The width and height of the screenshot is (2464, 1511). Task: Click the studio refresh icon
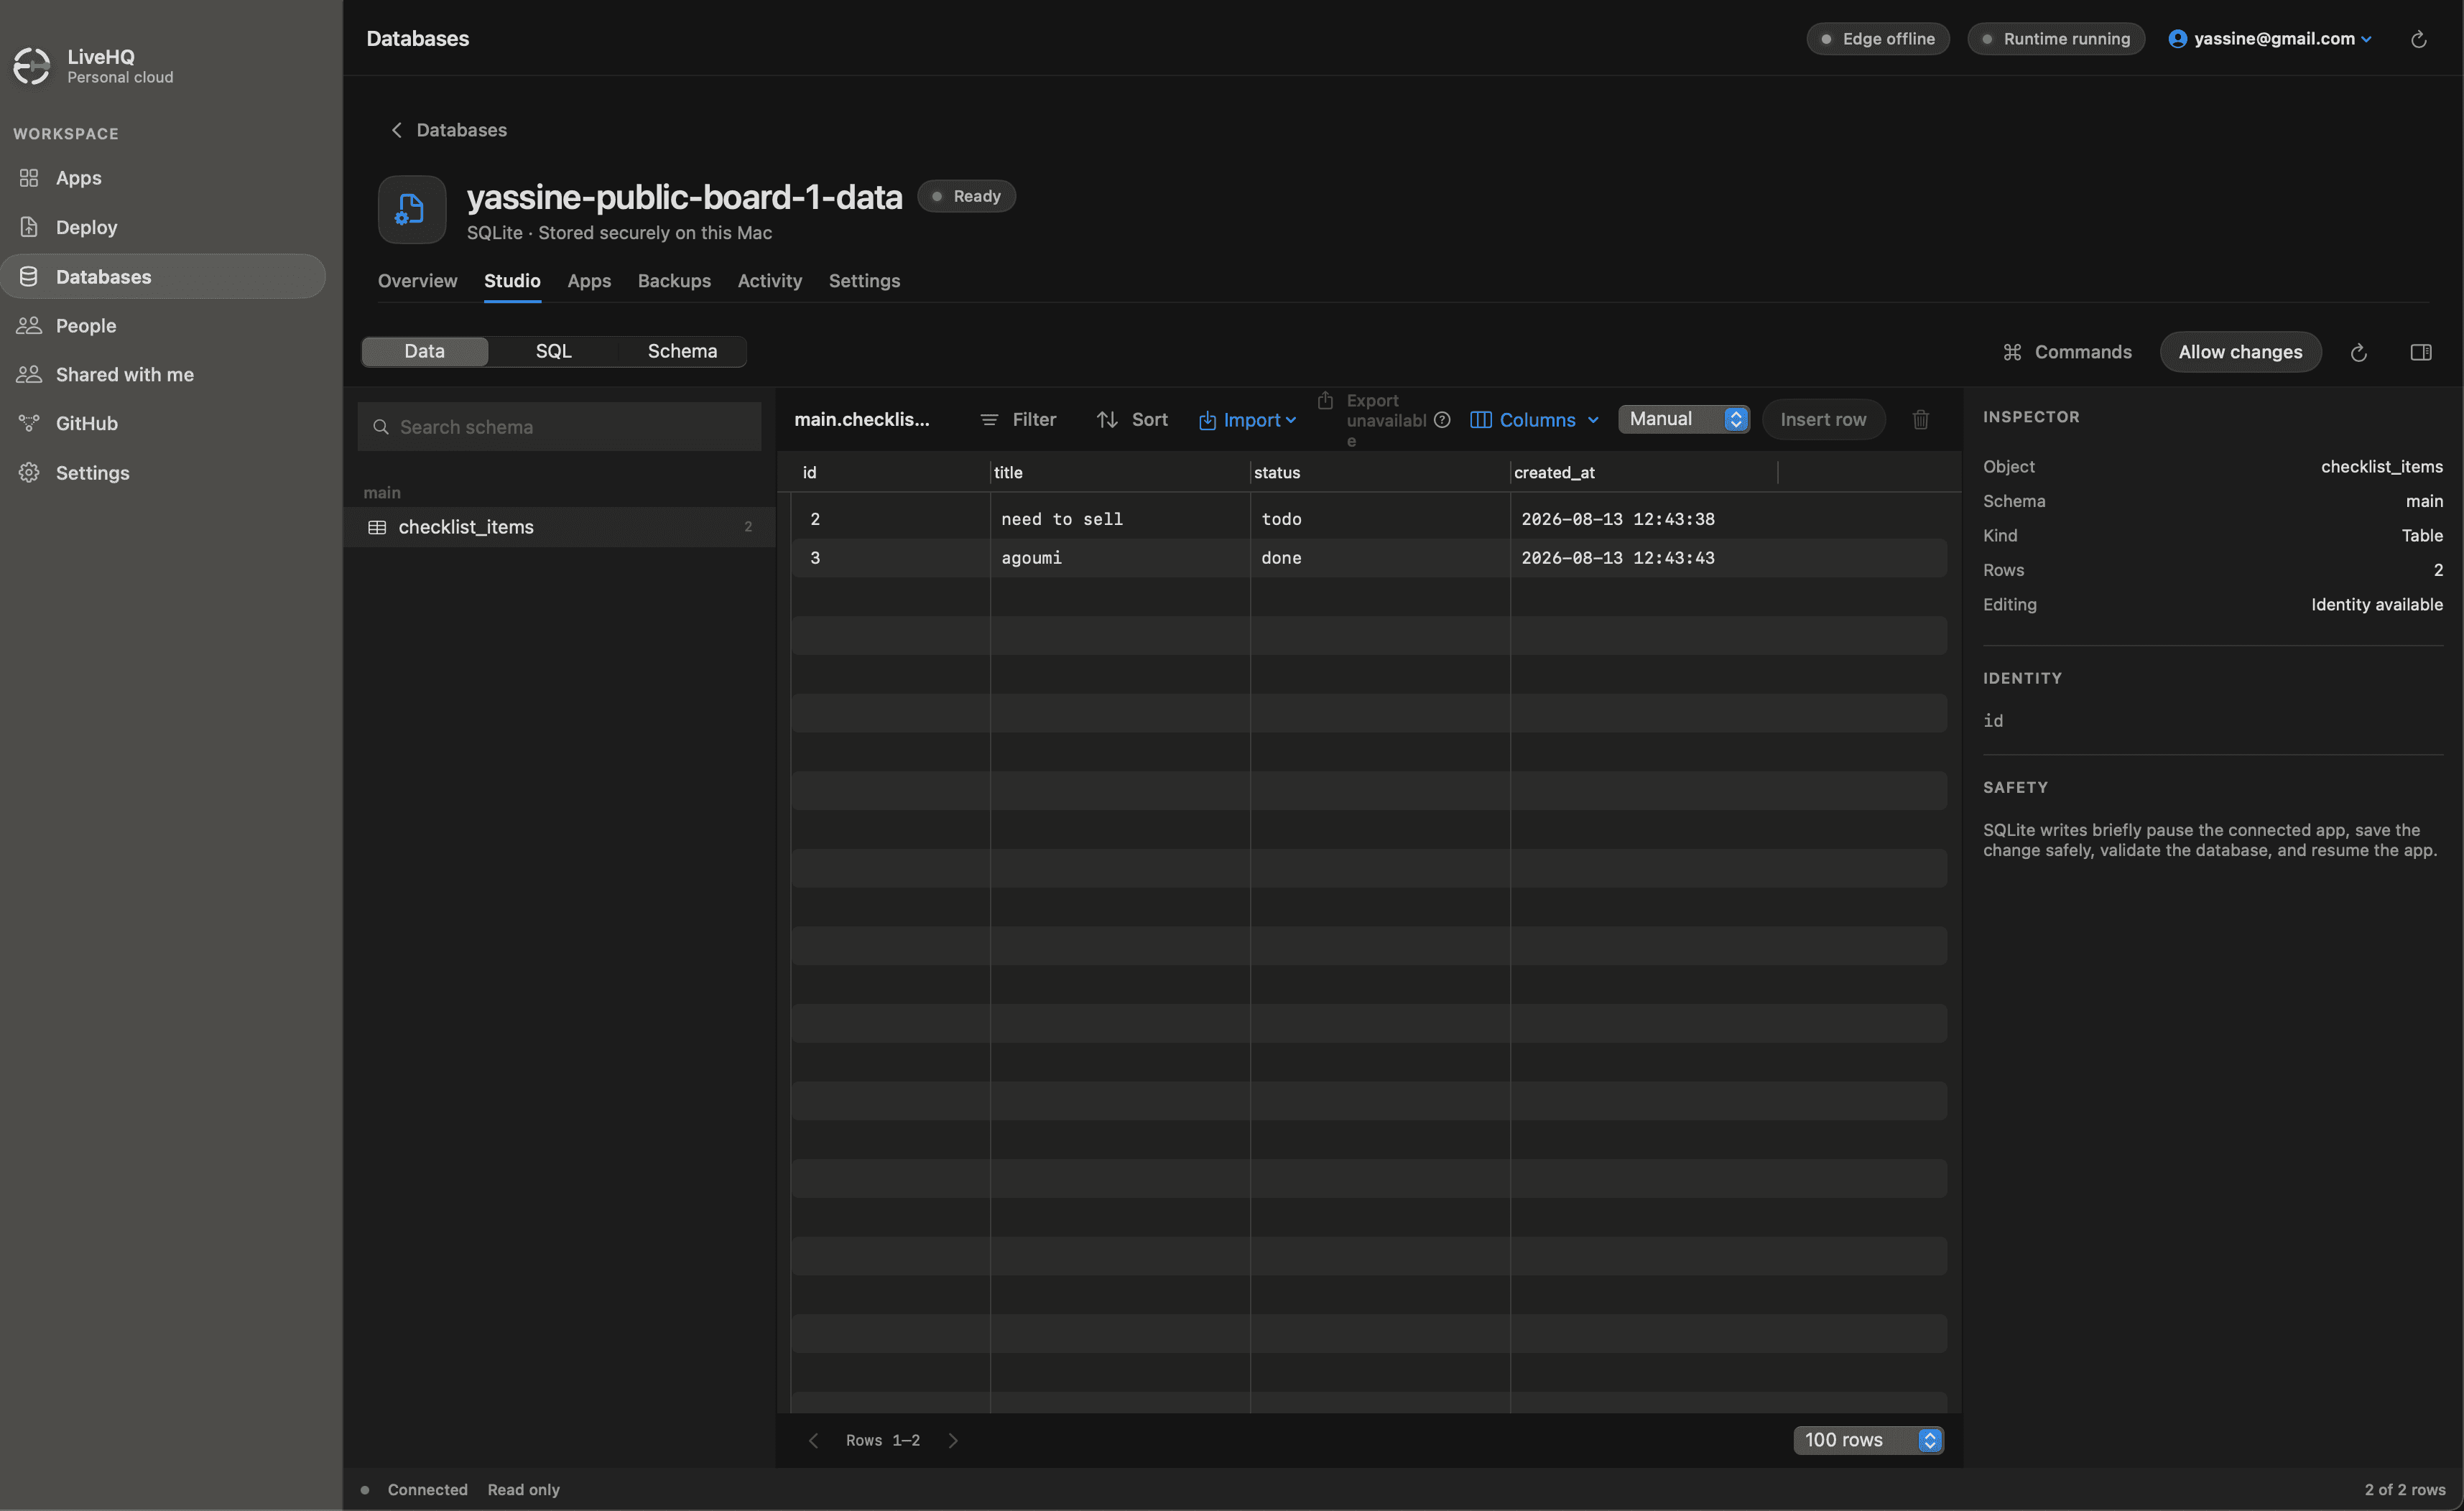coord(2358,352)
